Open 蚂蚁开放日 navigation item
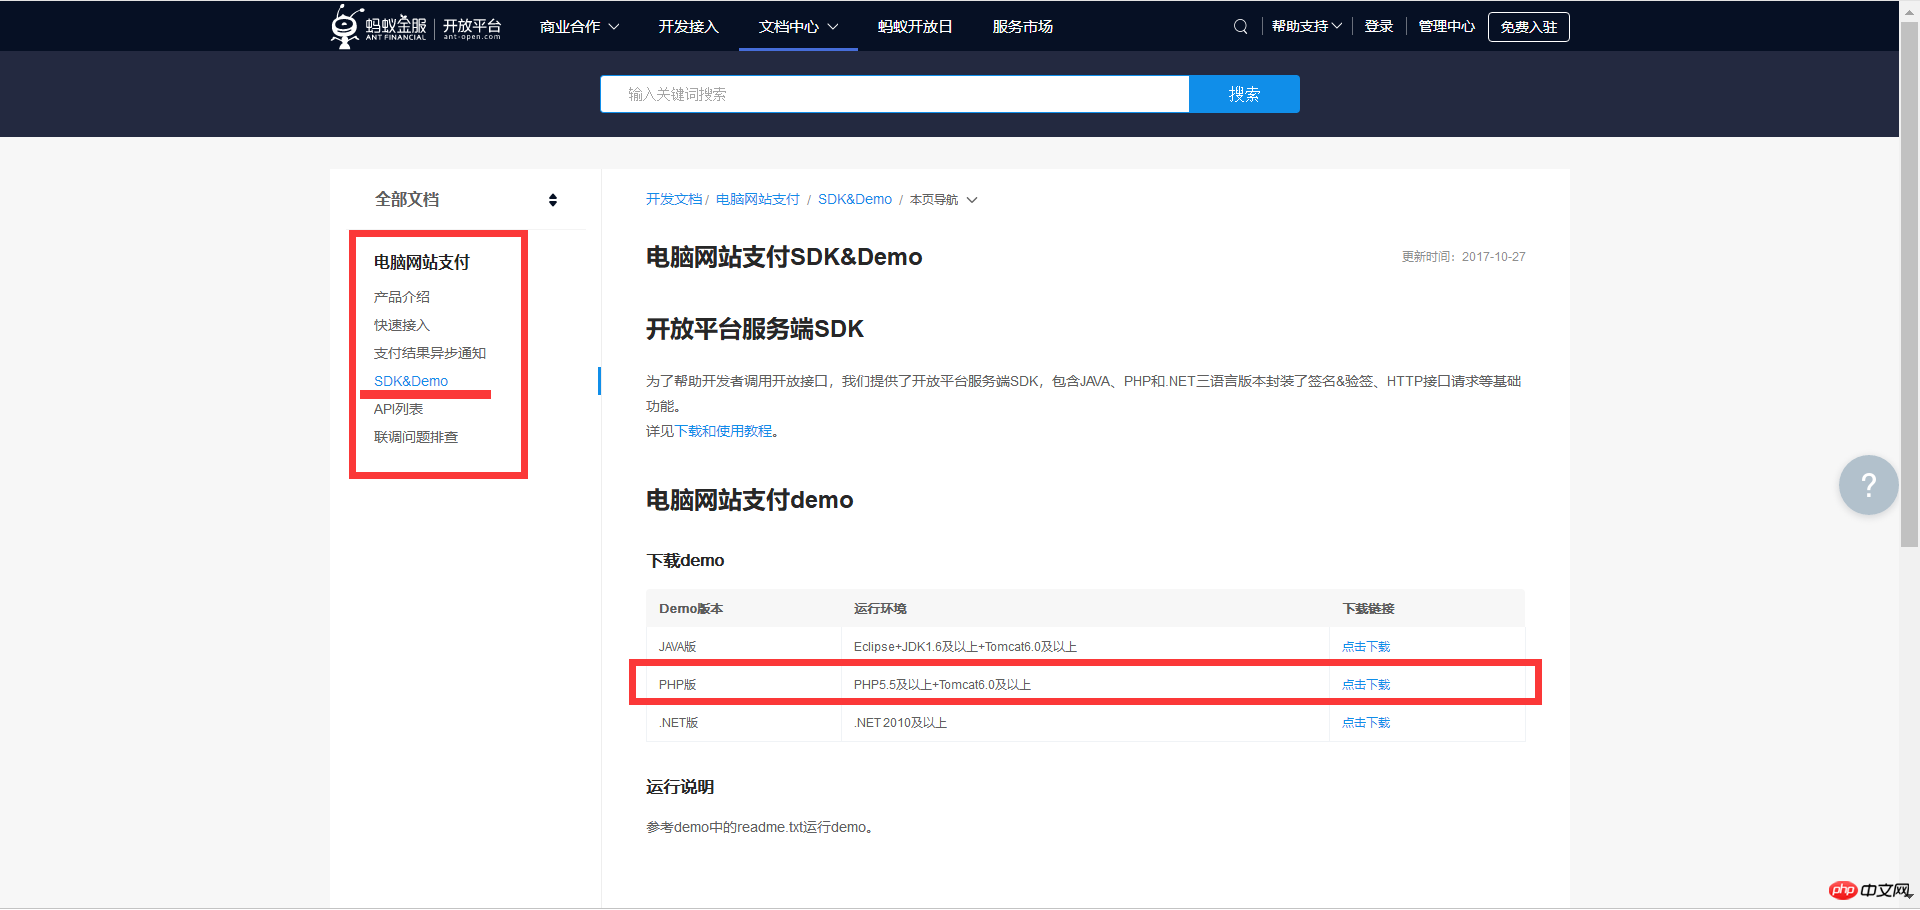The width and height of the screenshot is (1920, 910). [x=915, y=27]
